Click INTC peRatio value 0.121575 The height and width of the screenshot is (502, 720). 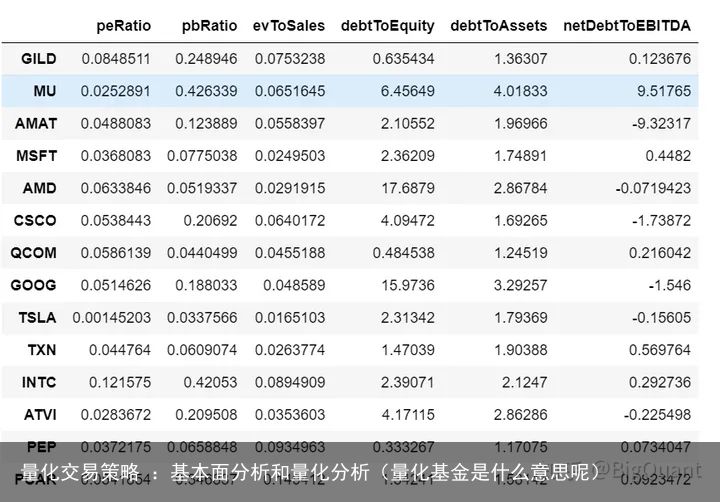tap(120, 382)
